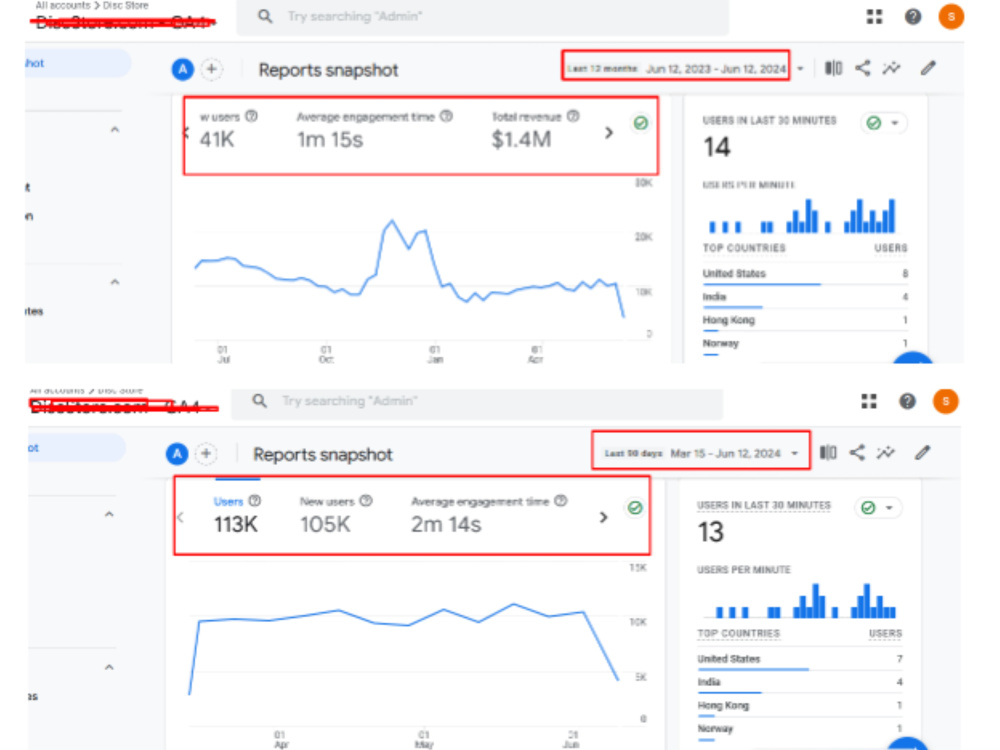Add comparison plus button in top snapshot
1000x750 pixels.
pos(212,69)
